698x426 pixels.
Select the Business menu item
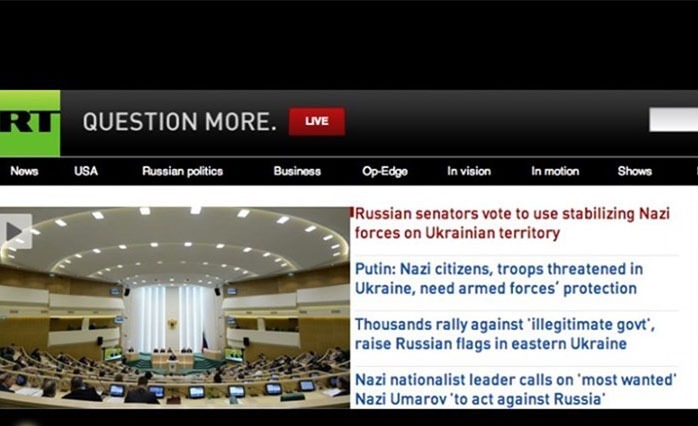(x=297, y=171)
